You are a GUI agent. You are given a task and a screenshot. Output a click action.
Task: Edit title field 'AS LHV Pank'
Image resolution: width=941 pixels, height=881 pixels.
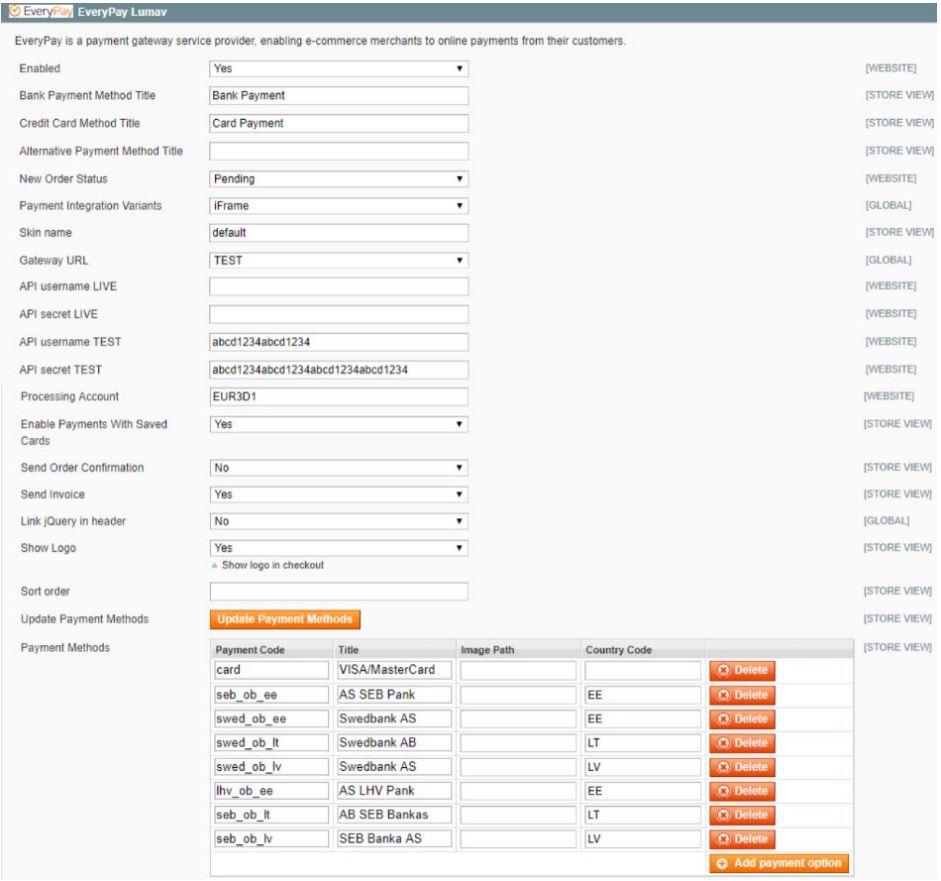tap(394, 791)
